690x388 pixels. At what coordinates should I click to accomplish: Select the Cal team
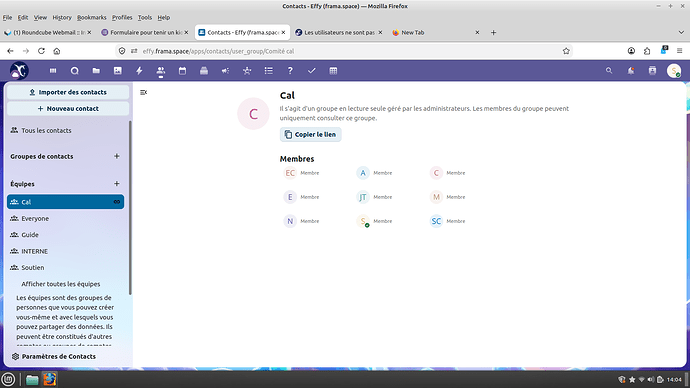[66, 202]
